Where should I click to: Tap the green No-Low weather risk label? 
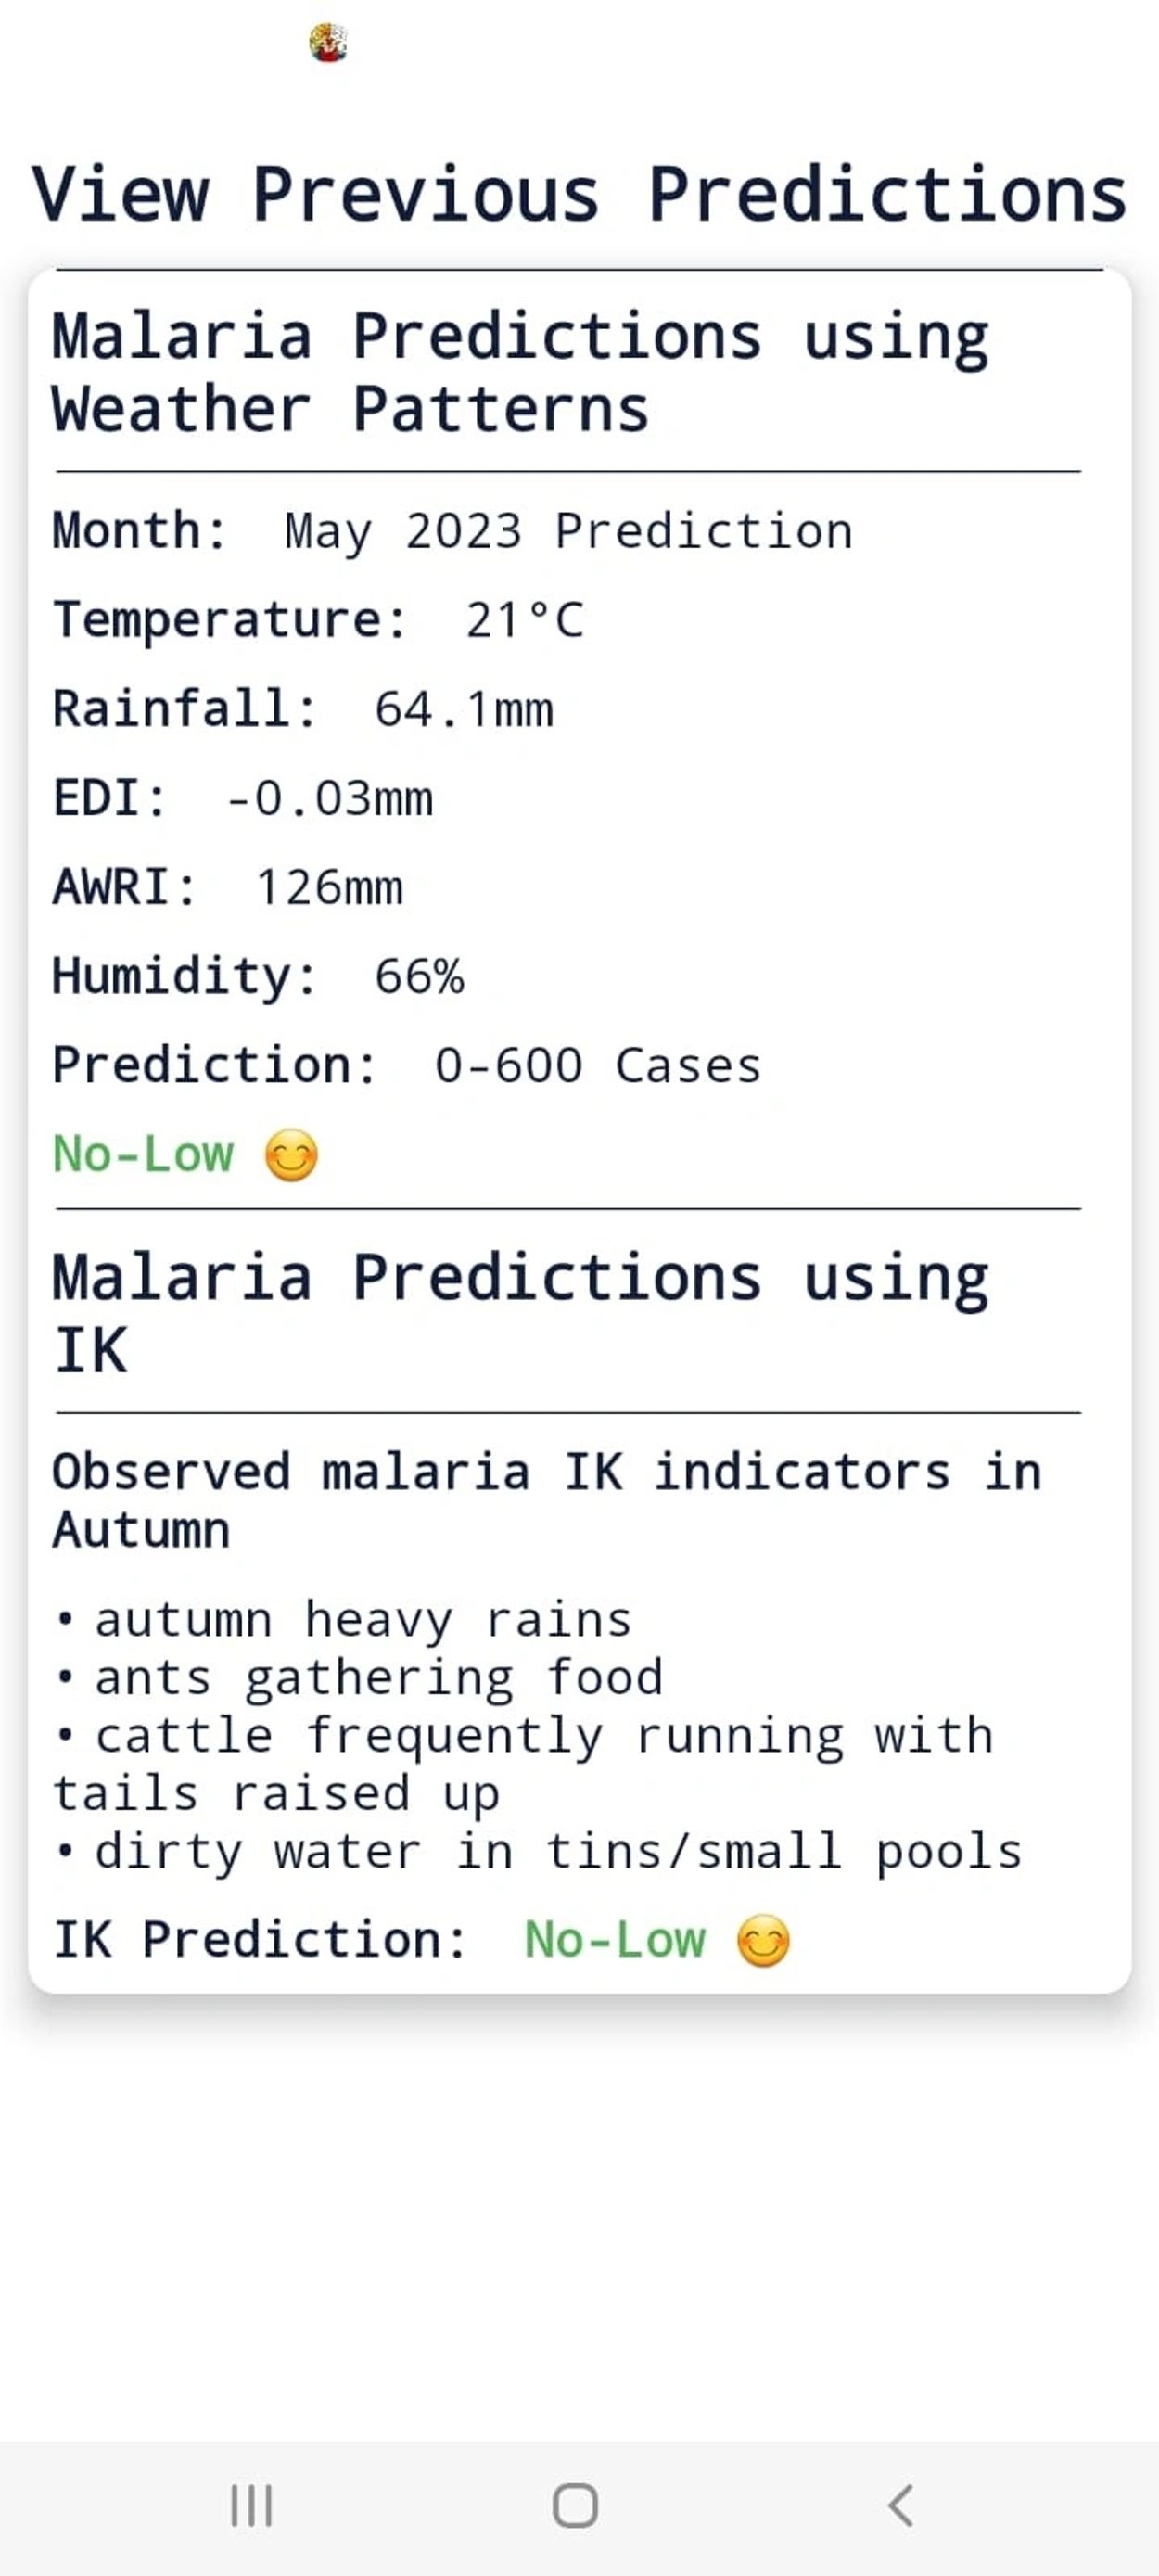click(143, 1154)
